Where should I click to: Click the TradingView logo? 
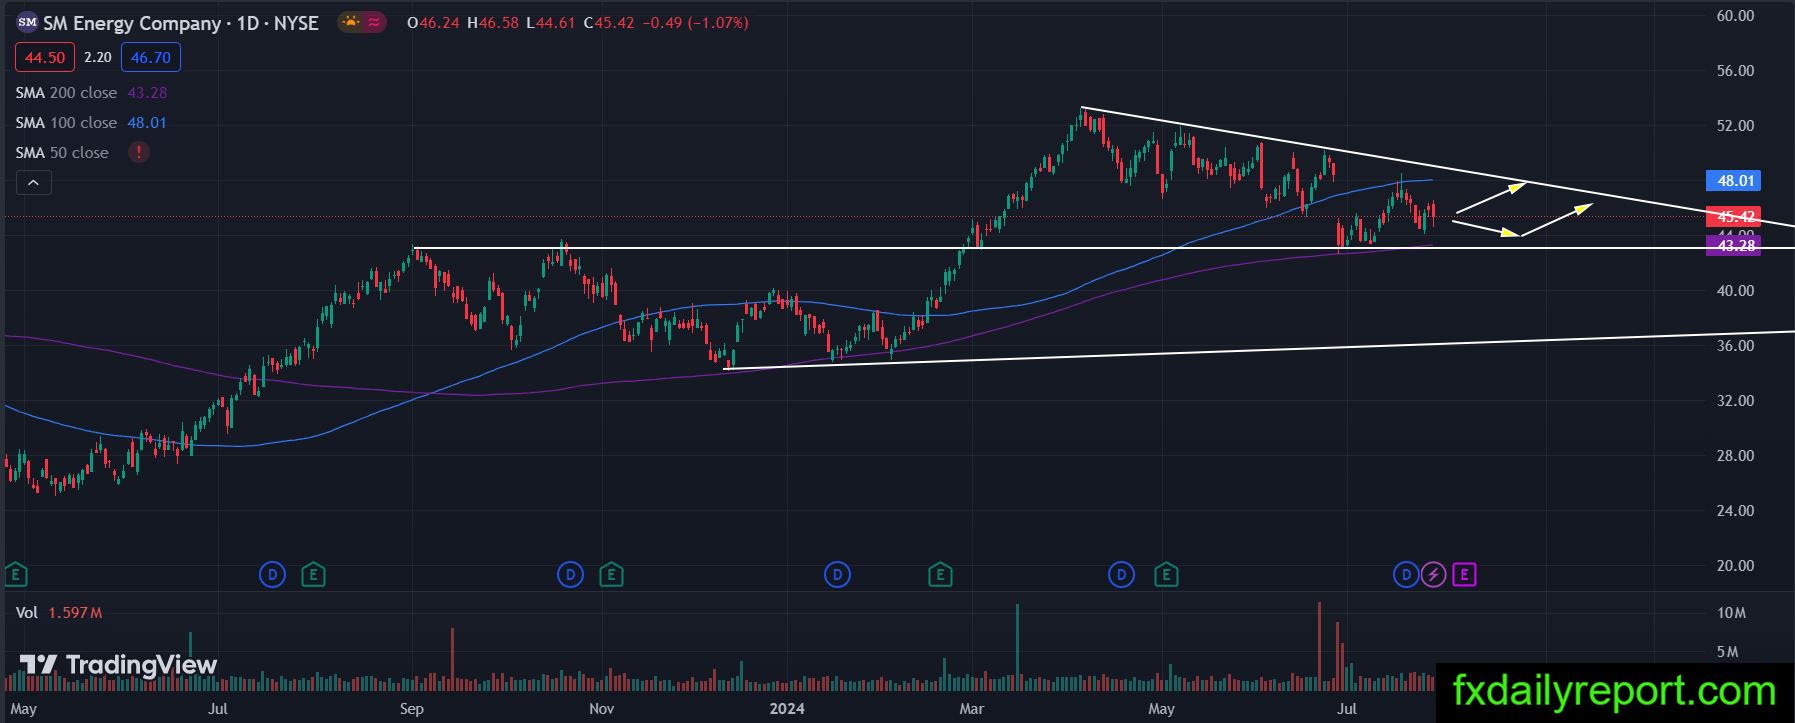click(118, 665)
